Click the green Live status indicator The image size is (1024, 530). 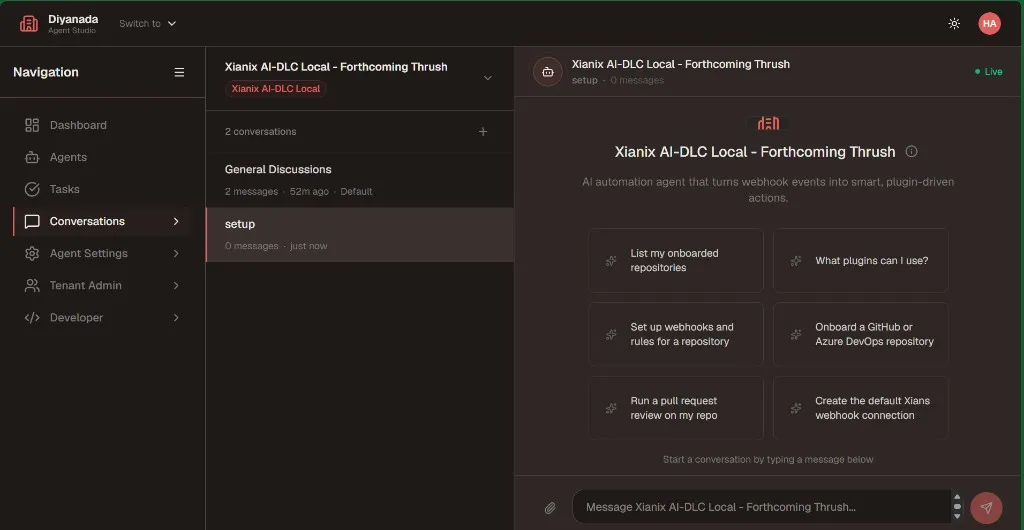(989, 72)
